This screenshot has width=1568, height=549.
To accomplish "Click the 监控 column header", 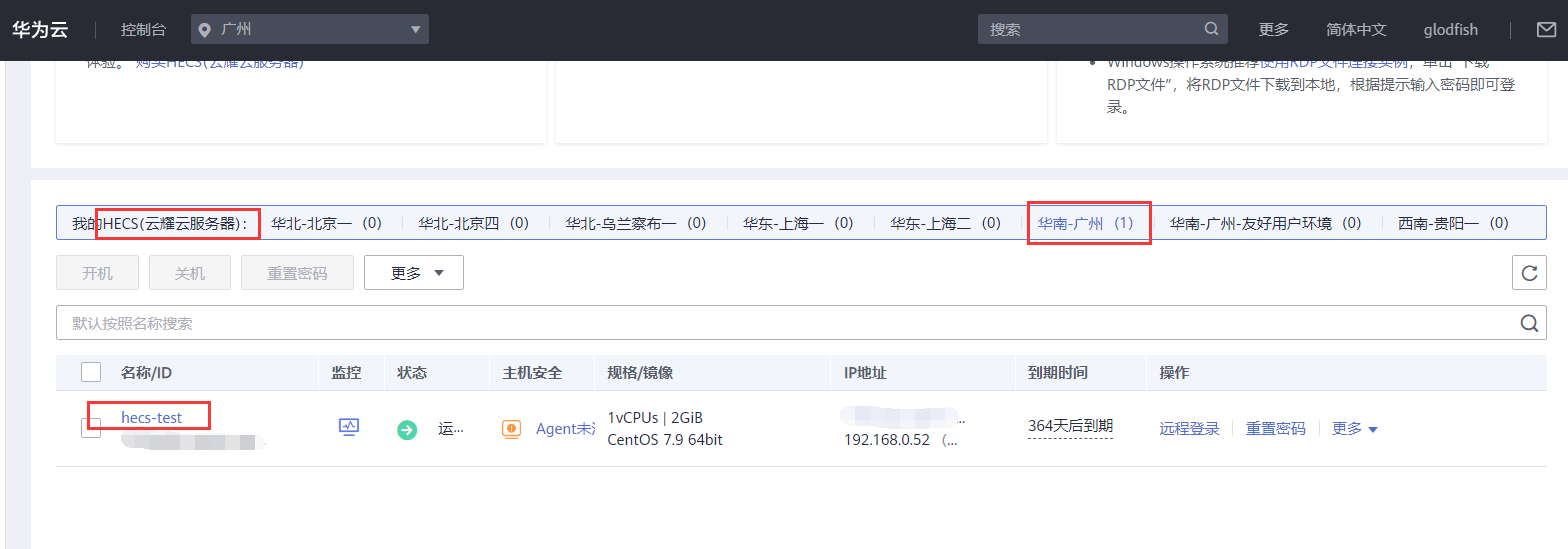I will tap(346, 372).
